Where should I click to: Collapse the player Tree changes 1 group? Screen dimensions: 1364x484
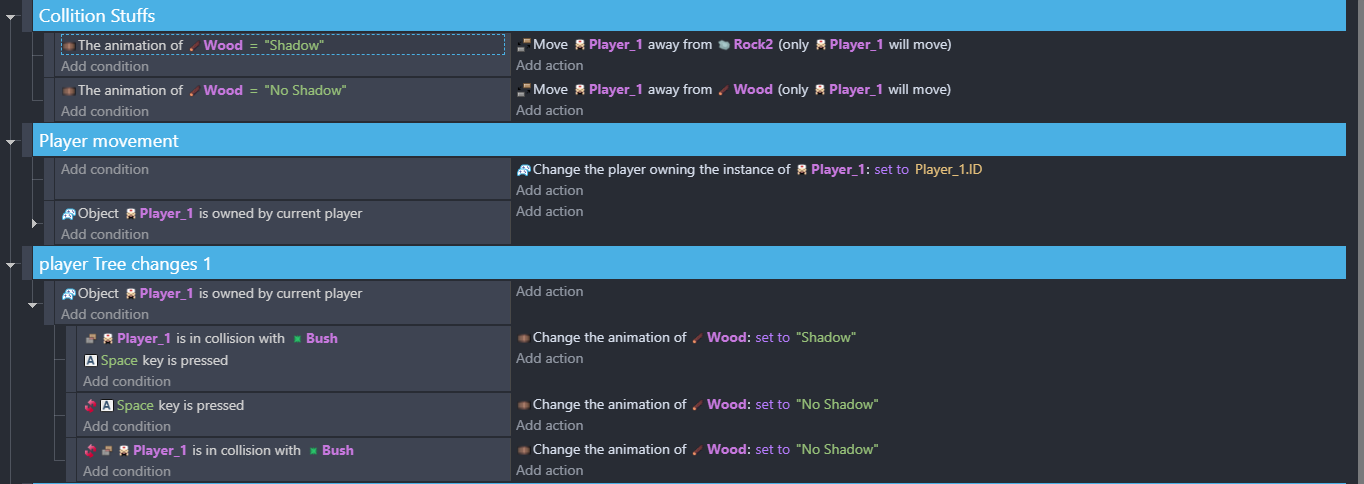click(x=11, y=265)
